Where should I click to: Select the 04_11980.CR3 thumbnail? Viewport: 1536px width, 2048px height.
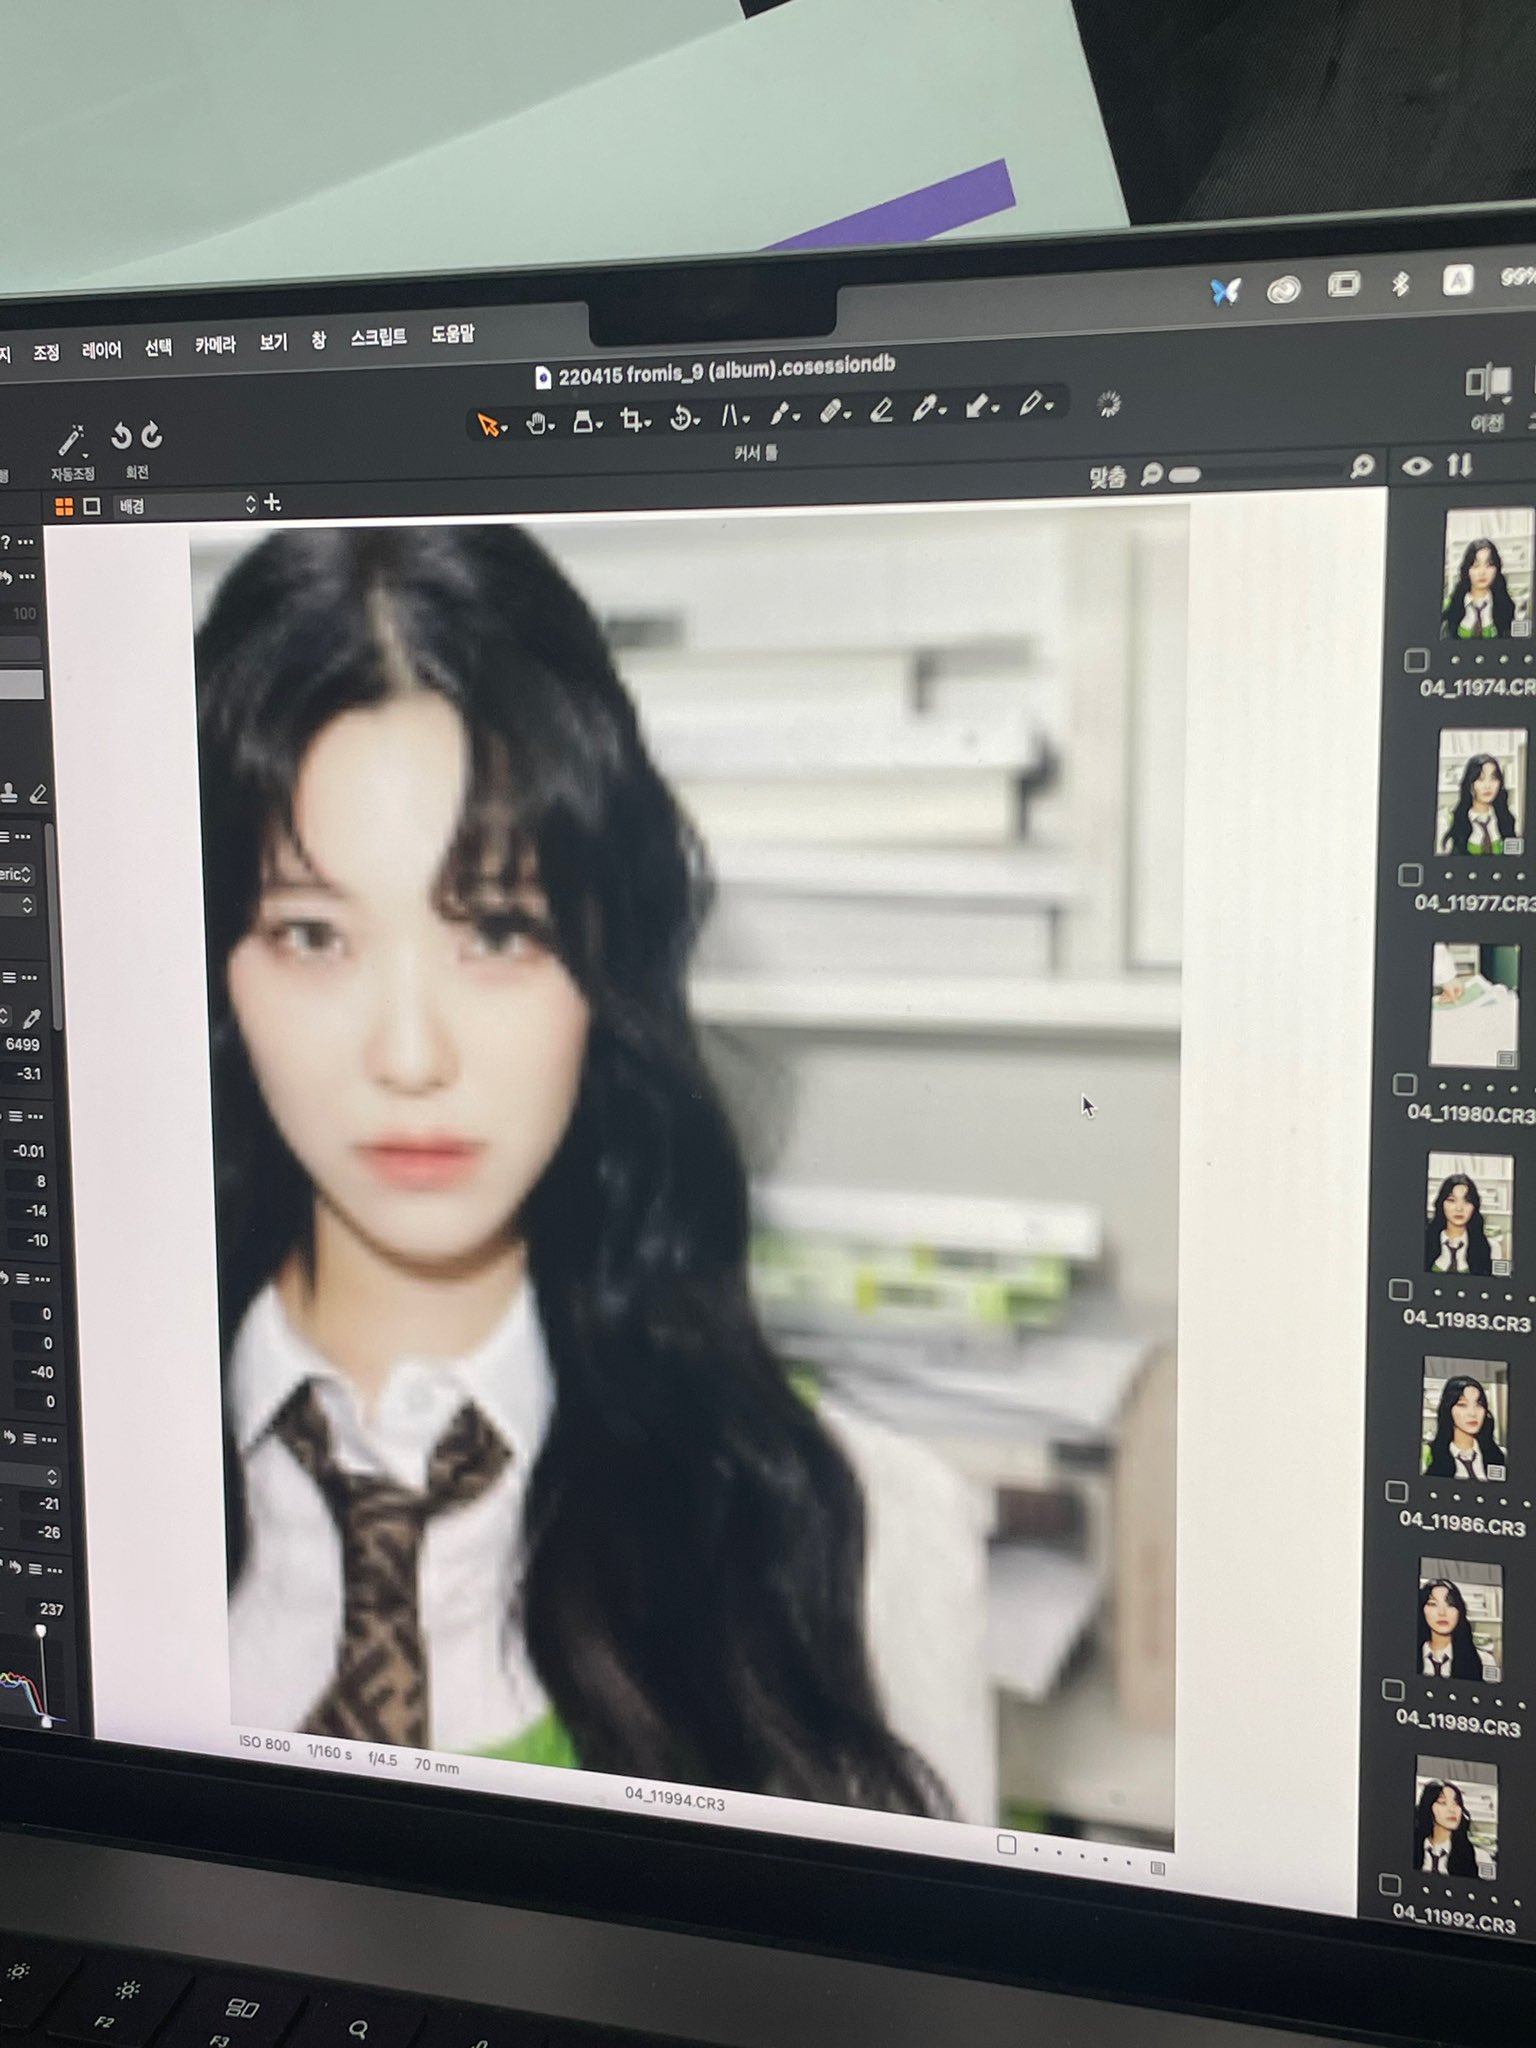(1475, 1006)
